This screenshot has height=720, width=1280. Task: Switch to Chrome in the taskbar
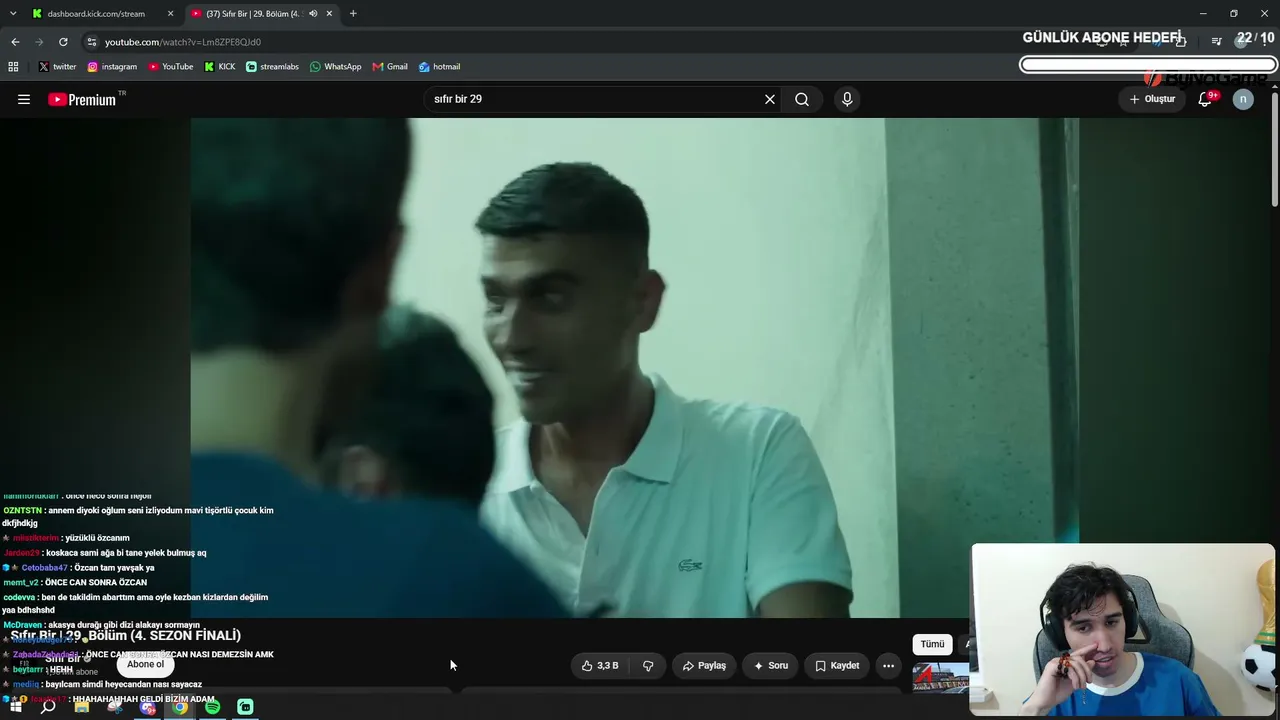click(x=180, y=707)
